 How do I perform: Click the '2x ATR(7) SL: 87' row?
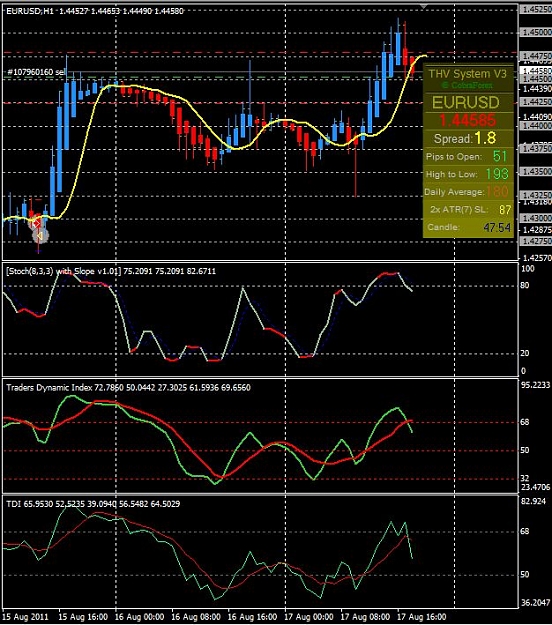470,210
